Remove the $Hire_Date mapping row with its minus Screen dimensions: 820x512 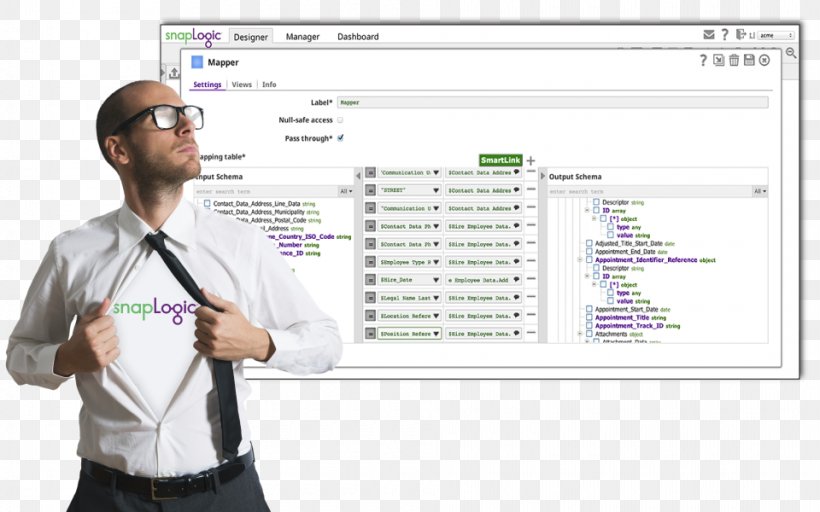(531, 279)
